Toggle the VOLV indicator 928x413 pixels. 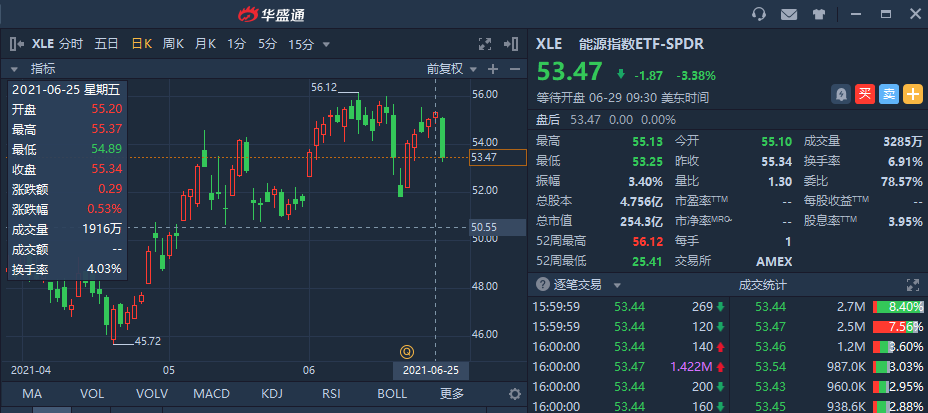click(152, 394)
